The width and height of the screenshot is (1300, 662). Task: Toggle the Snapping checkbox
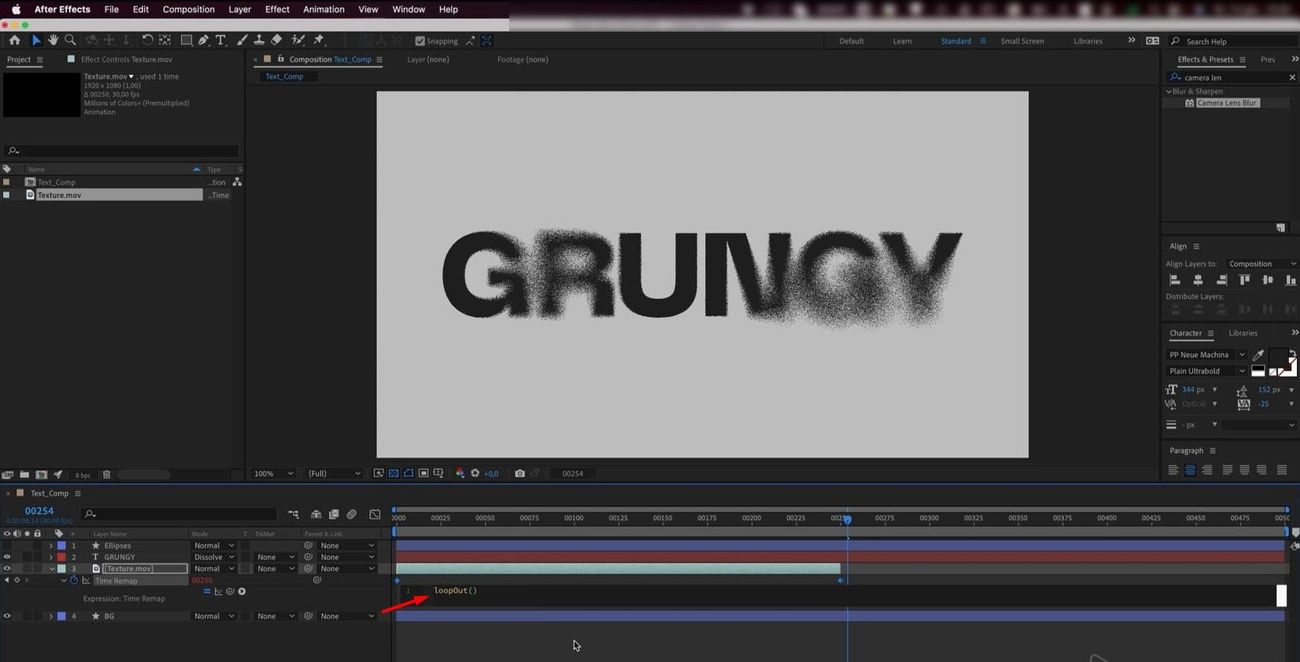point(420,41)
